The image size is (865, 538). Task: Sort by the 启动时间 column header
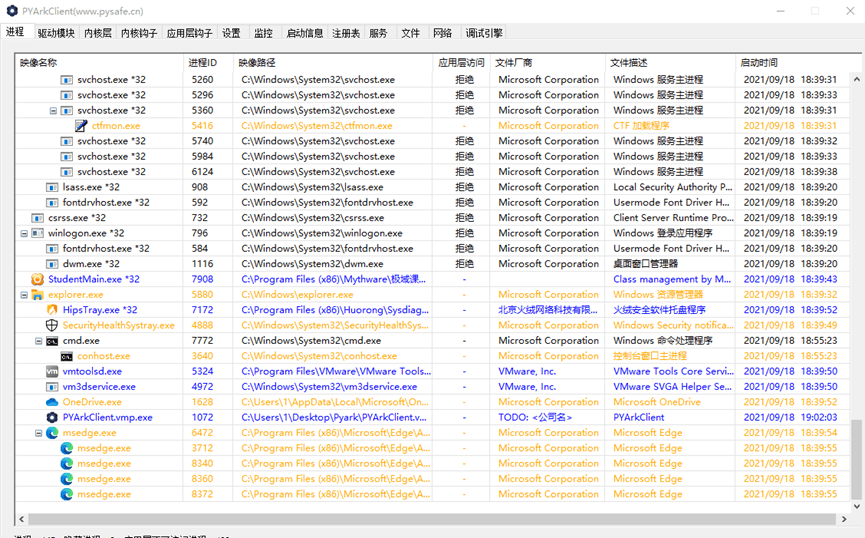coord(759,62)
